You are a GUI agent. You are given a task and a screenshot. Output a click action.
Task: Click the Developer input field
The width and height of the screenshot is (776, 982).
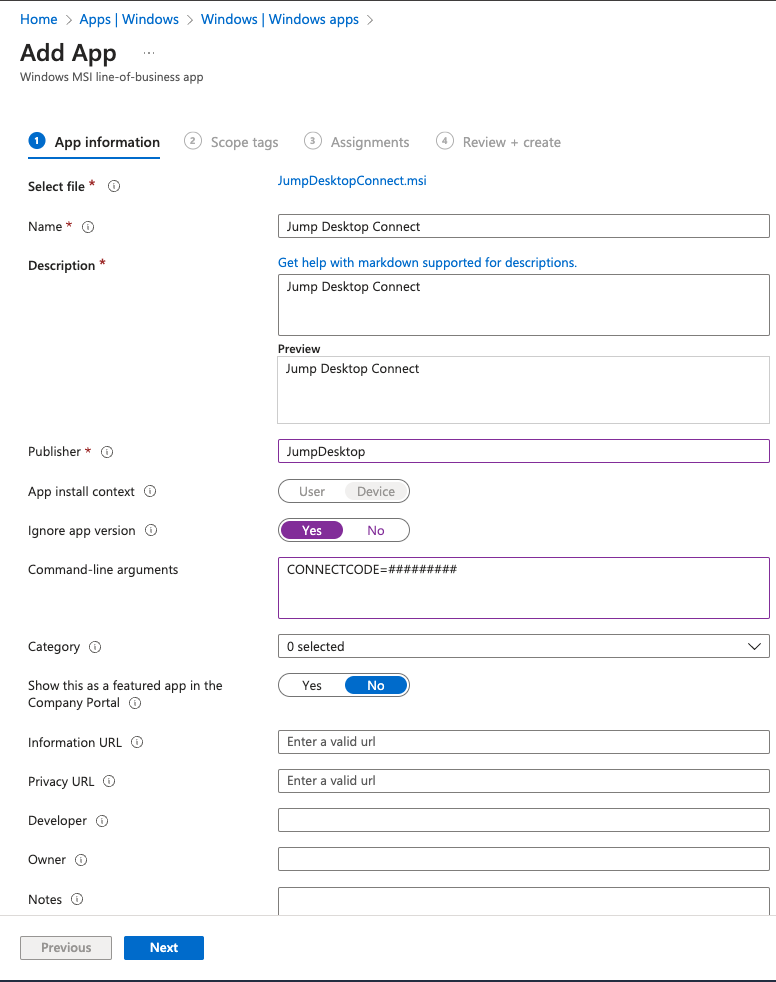524,820
